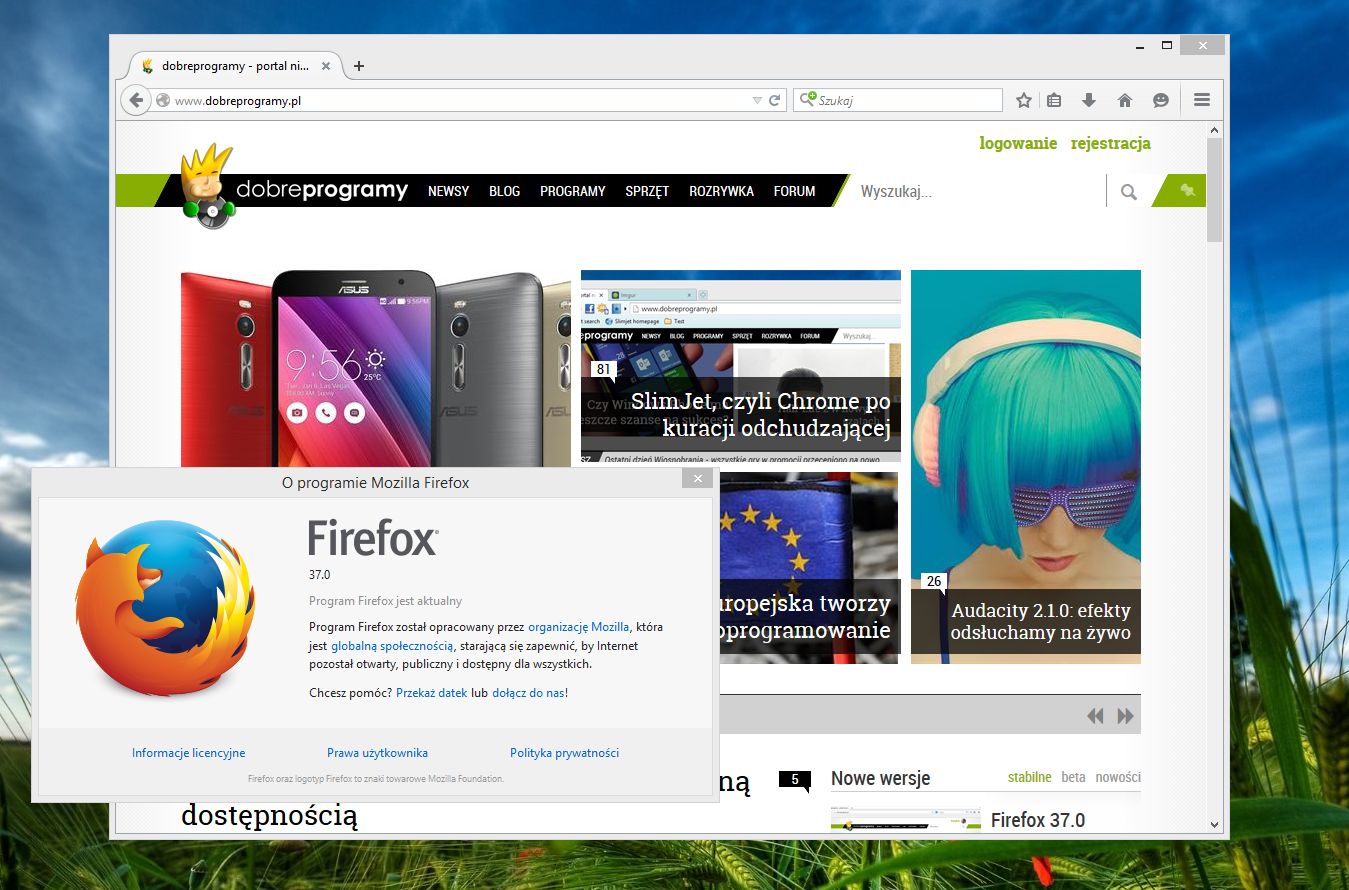Screen dimensions: 1349x890
Task: Open the 'organizację Mozilla' link
Action: 579,627
